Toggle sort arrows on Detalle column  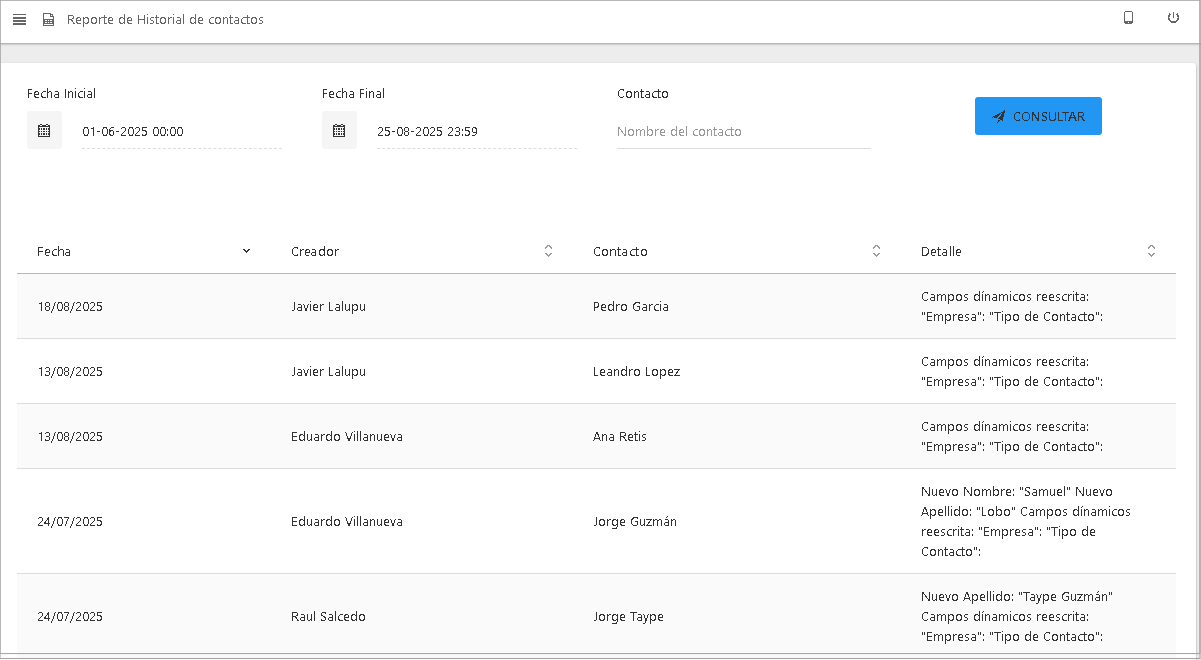point(1151,251)
